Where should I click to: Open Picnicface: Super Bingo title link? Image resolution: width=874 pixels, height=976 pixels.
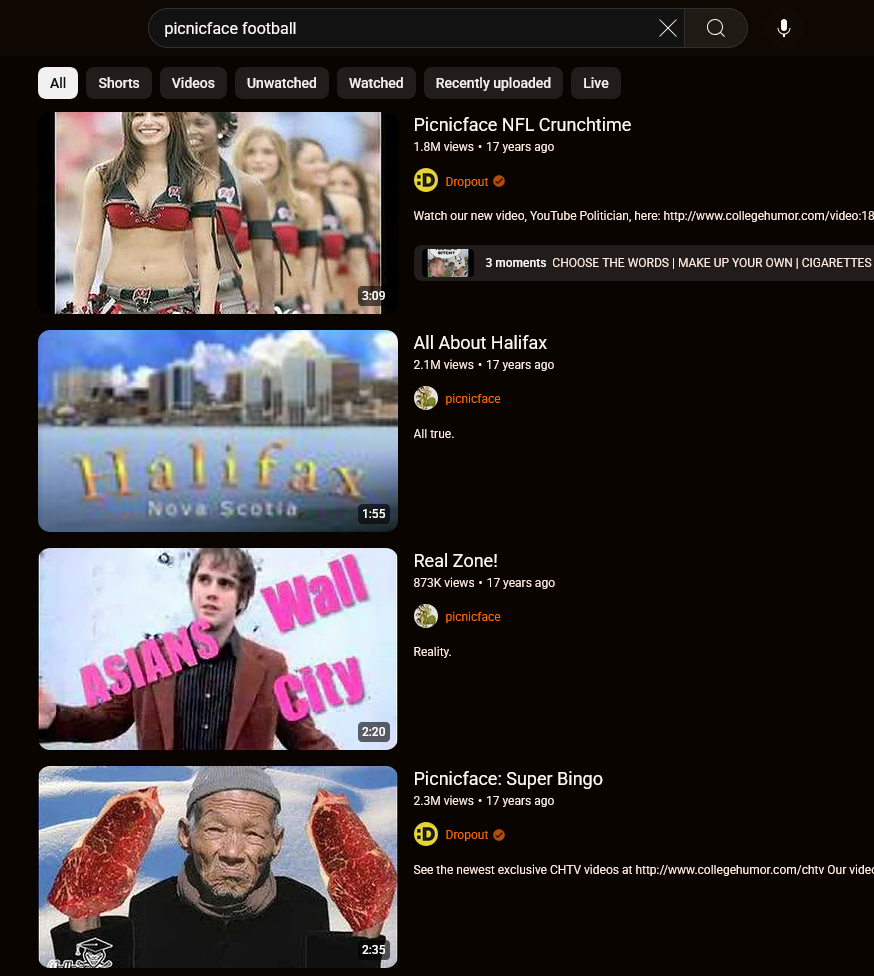[x=508, y=779]
